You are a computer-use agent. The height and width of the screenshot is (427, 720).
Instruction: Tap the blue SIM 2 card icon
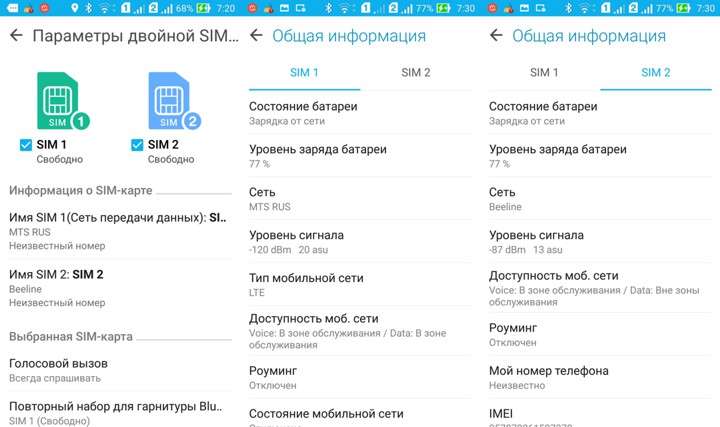[174, 101]
